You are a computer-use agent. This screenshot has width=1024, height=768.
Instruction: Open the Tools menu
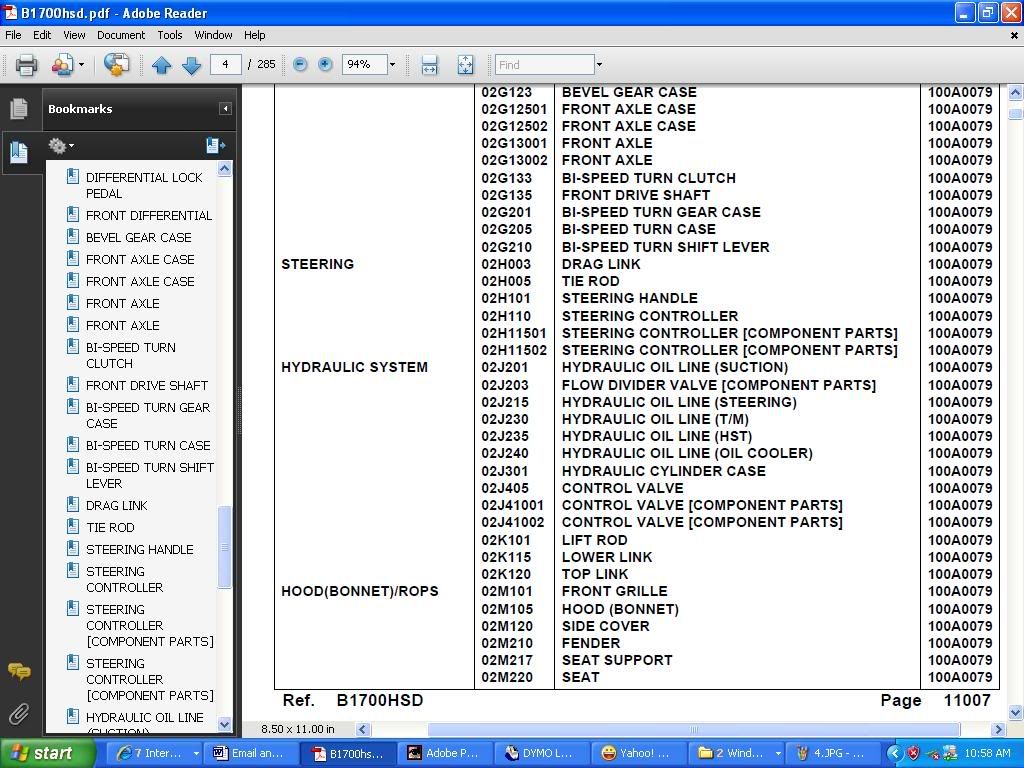(170, 35)
